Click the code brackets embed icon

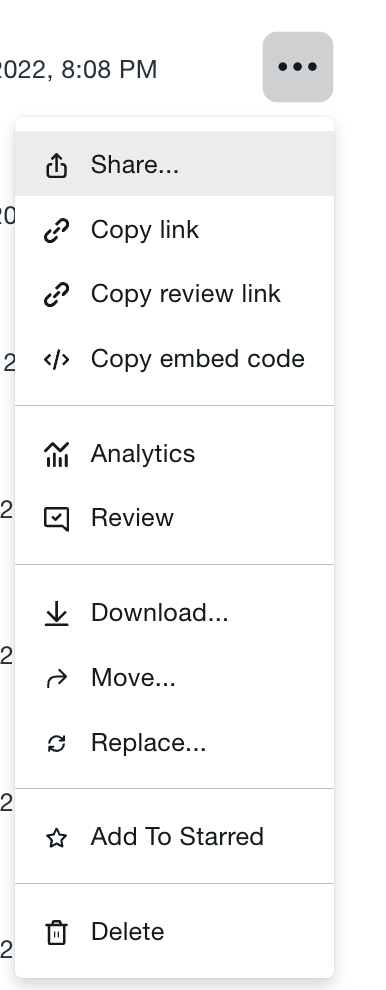(56, 359)
